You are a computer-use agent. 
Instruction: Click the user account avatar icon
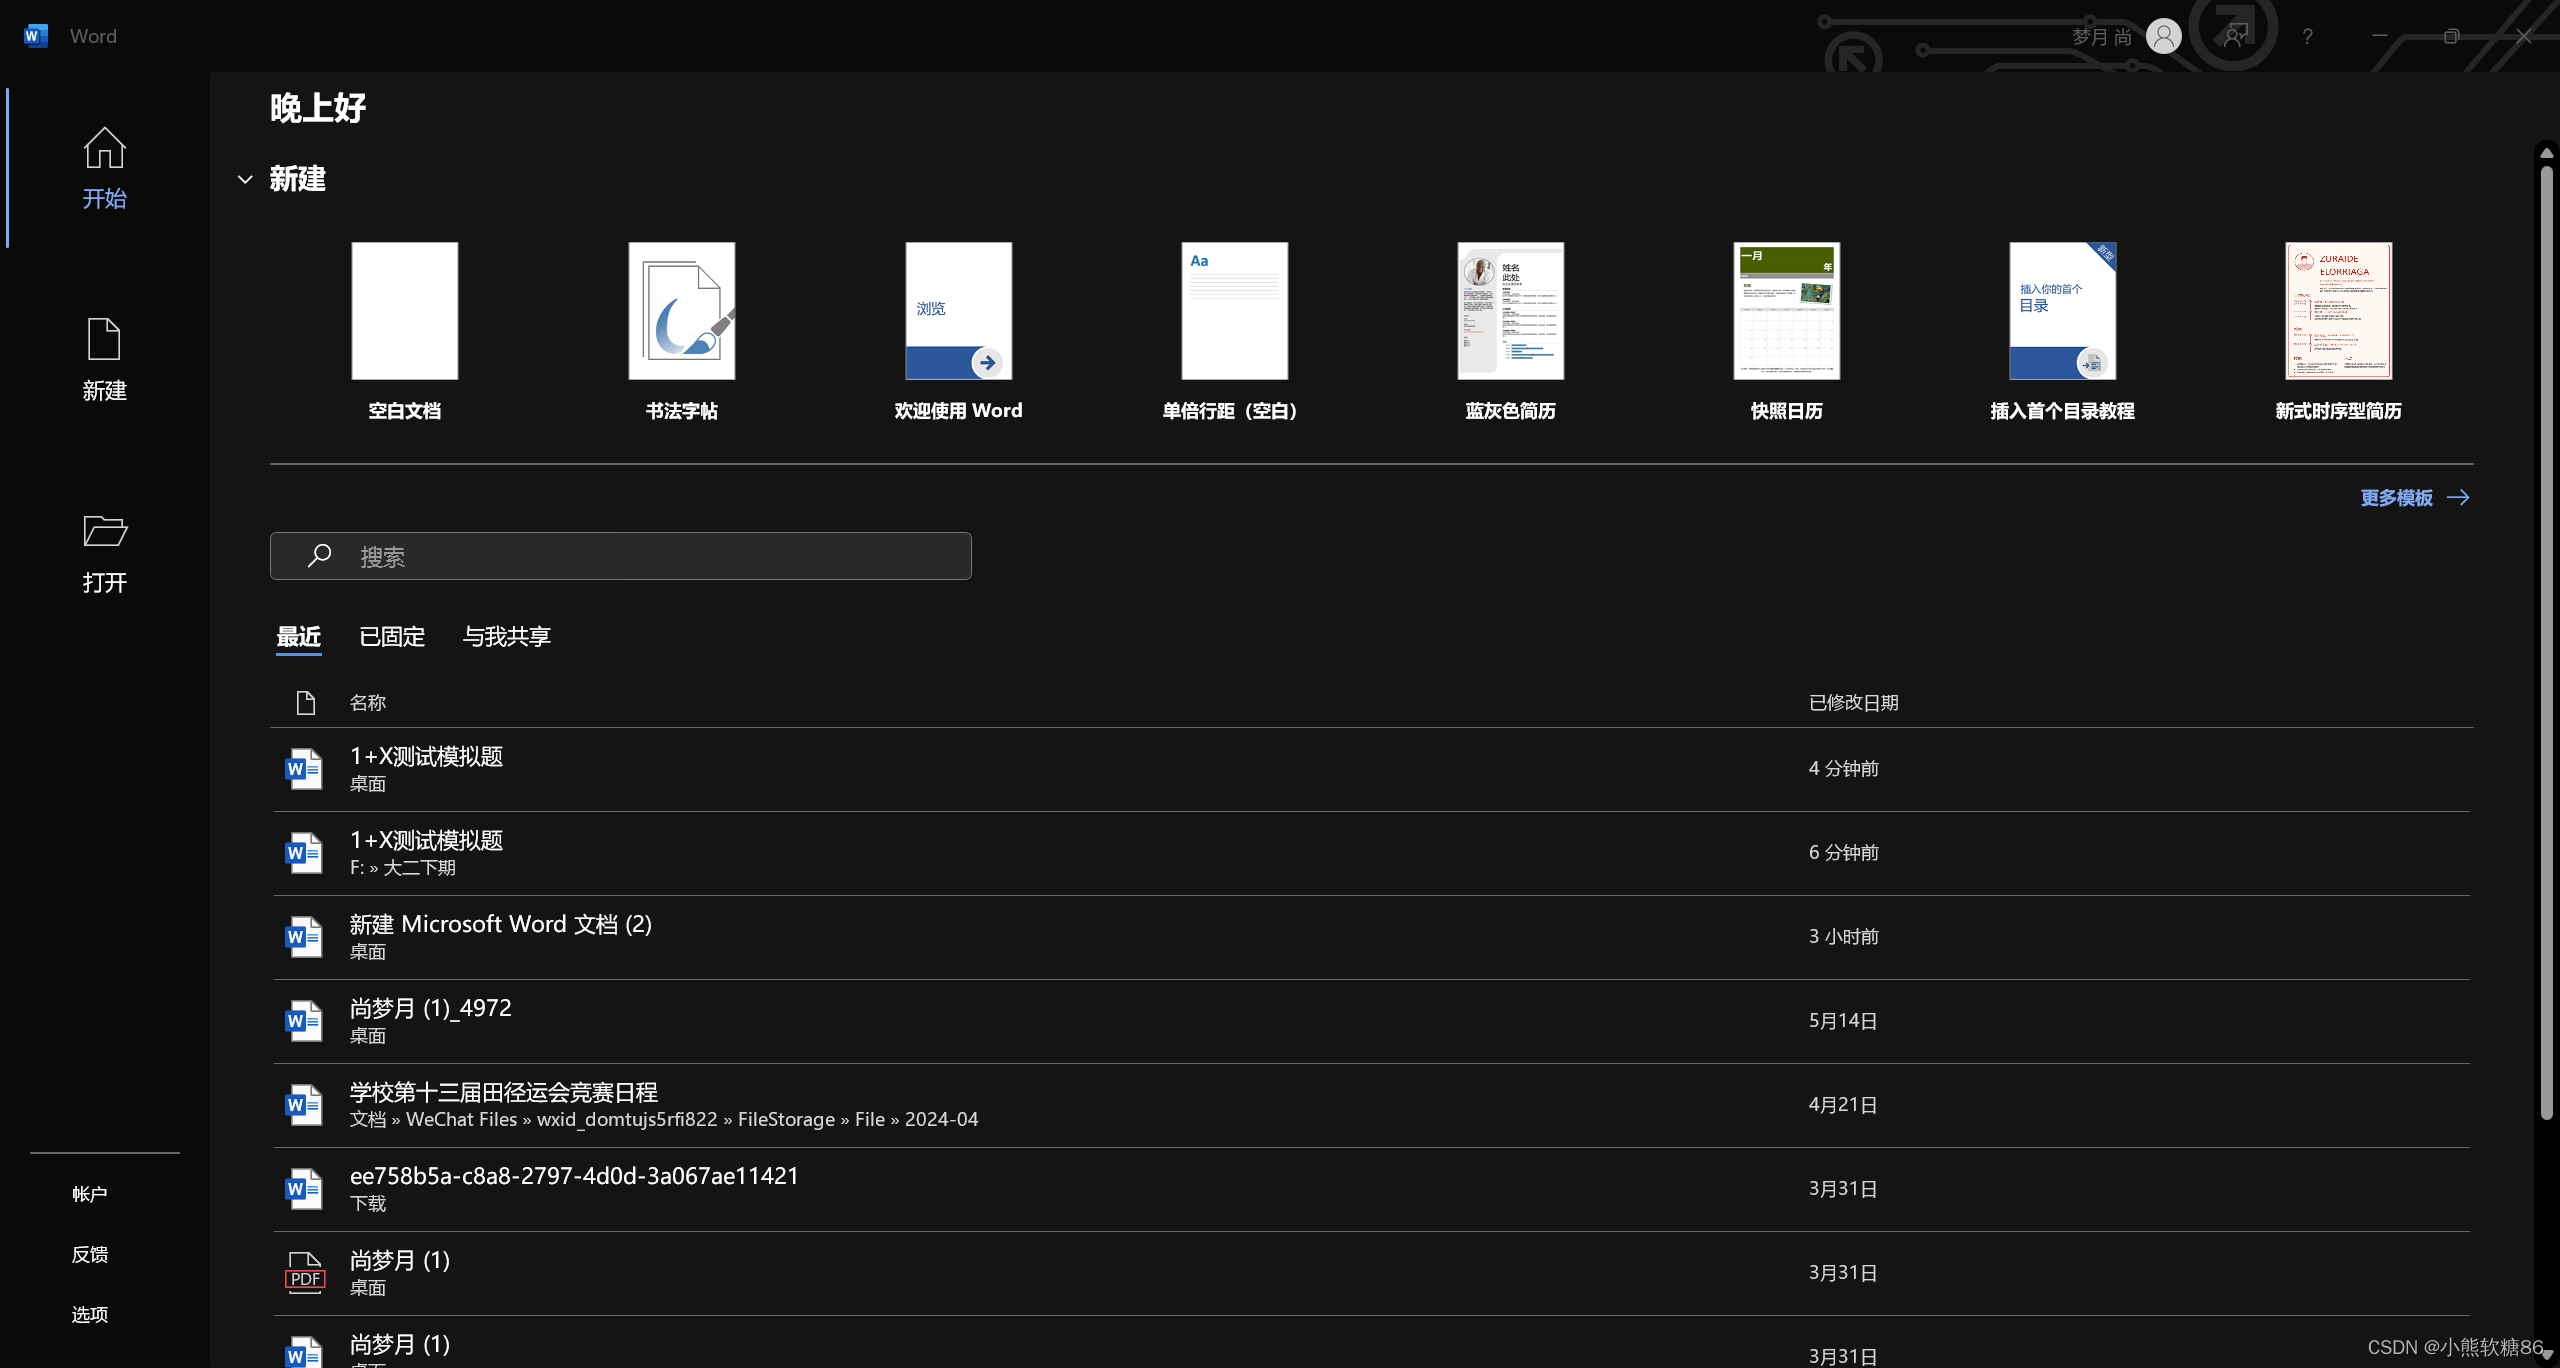tap(2163, 37)
